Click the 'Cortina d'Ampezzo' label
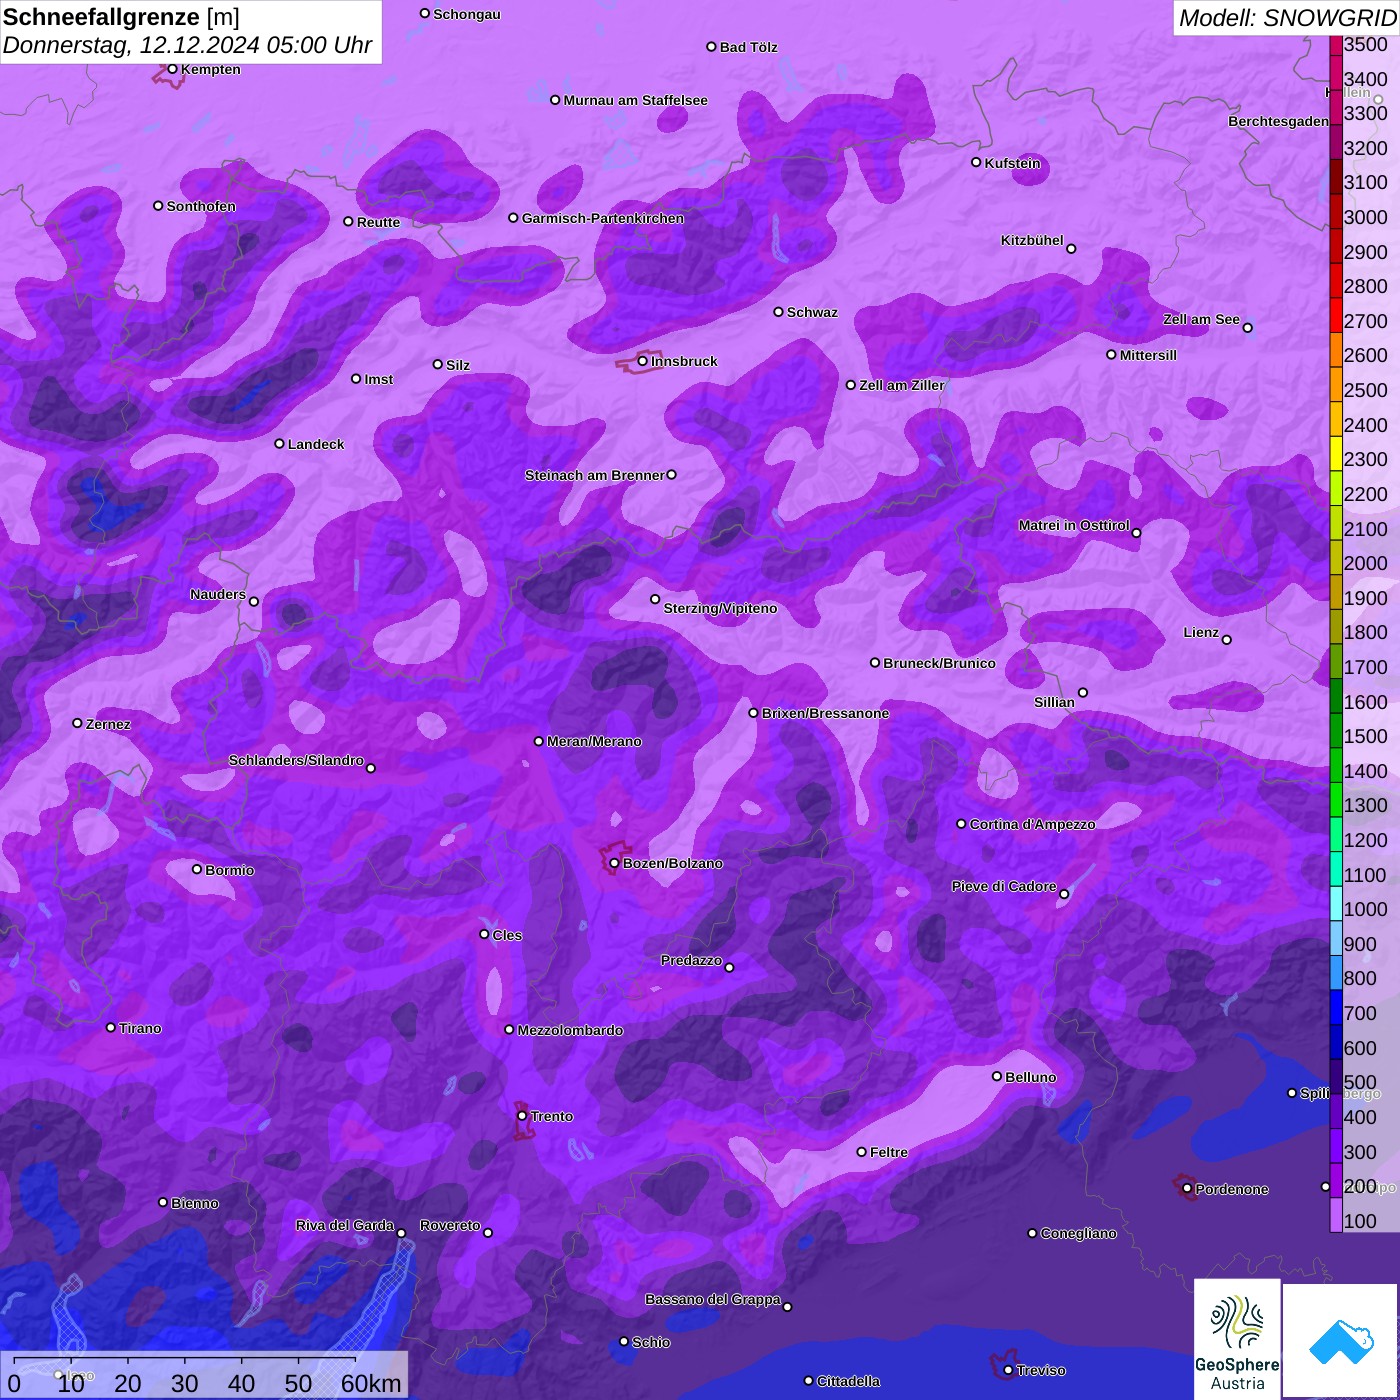Viewport: 1400px width, 1400px height. point(1032,824)
